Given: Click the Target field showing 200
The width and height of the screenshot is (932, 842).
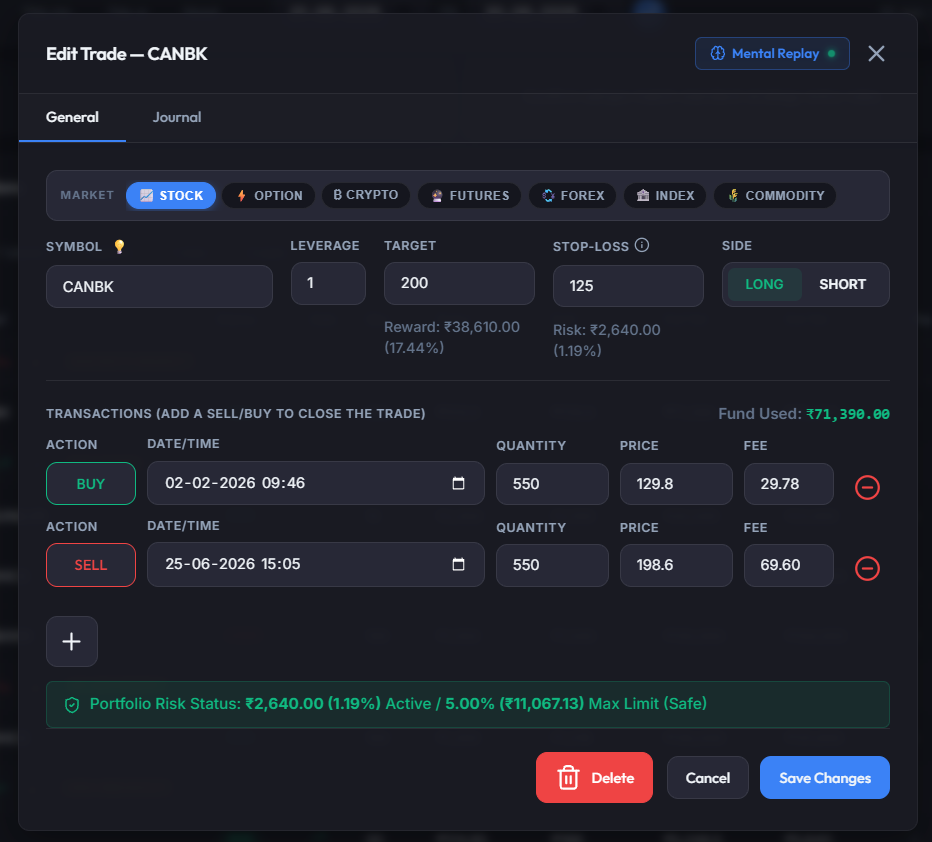Looking at the screenshot, I should pyautogui.click(x=459, y=283).
